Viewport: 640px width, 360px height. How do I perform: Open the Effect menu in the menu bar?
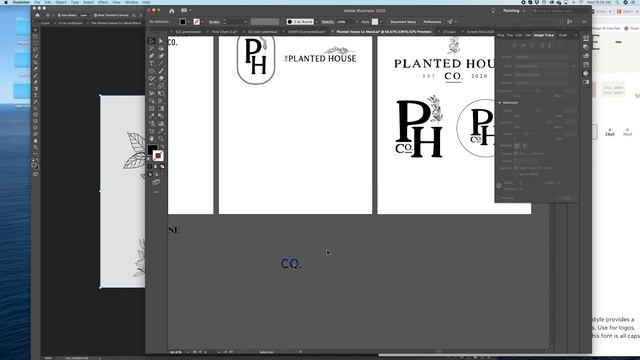[x=103, y=2]
